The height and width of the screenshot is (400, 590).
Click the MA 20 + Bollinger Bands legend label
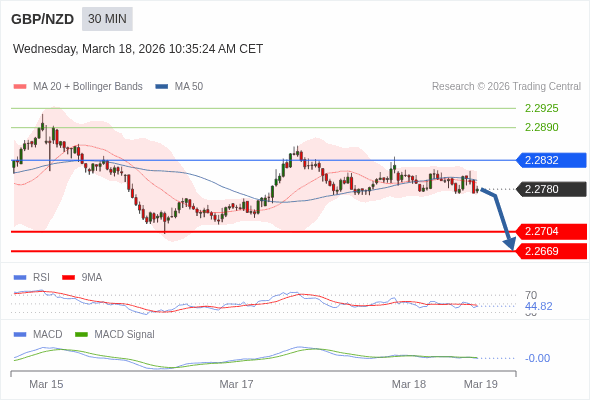pos(88,87)
